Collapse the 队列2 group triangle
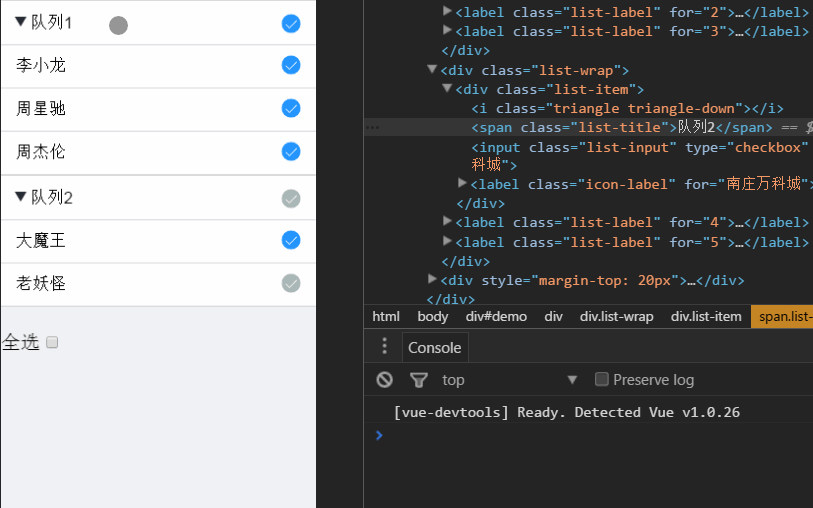 pyautogui.click(x=20, y=197)
